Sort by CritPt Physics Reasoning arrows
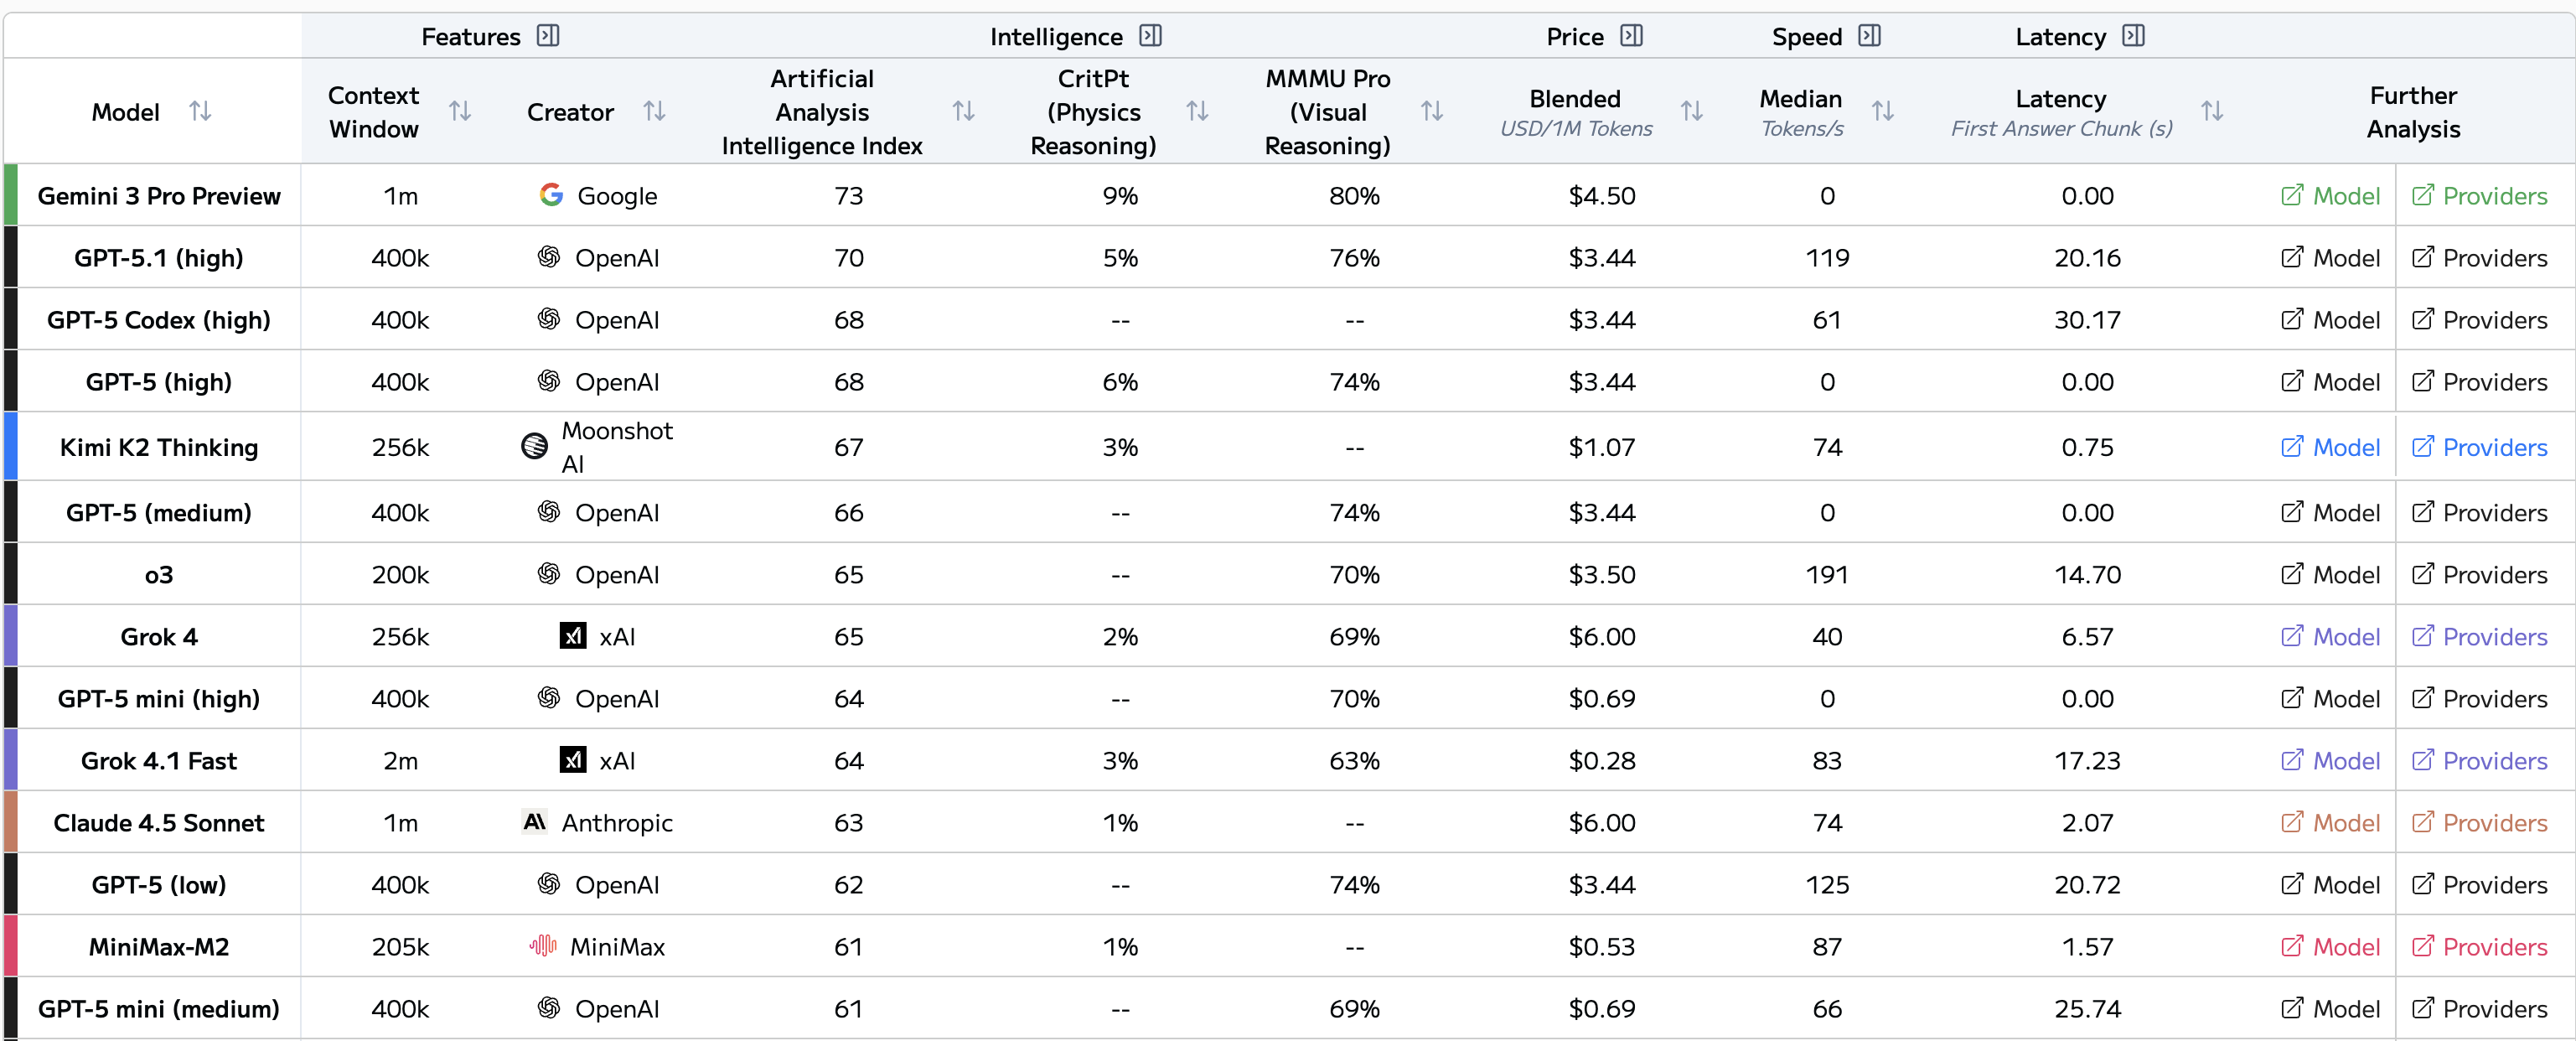 click(x=1197, y=111)
